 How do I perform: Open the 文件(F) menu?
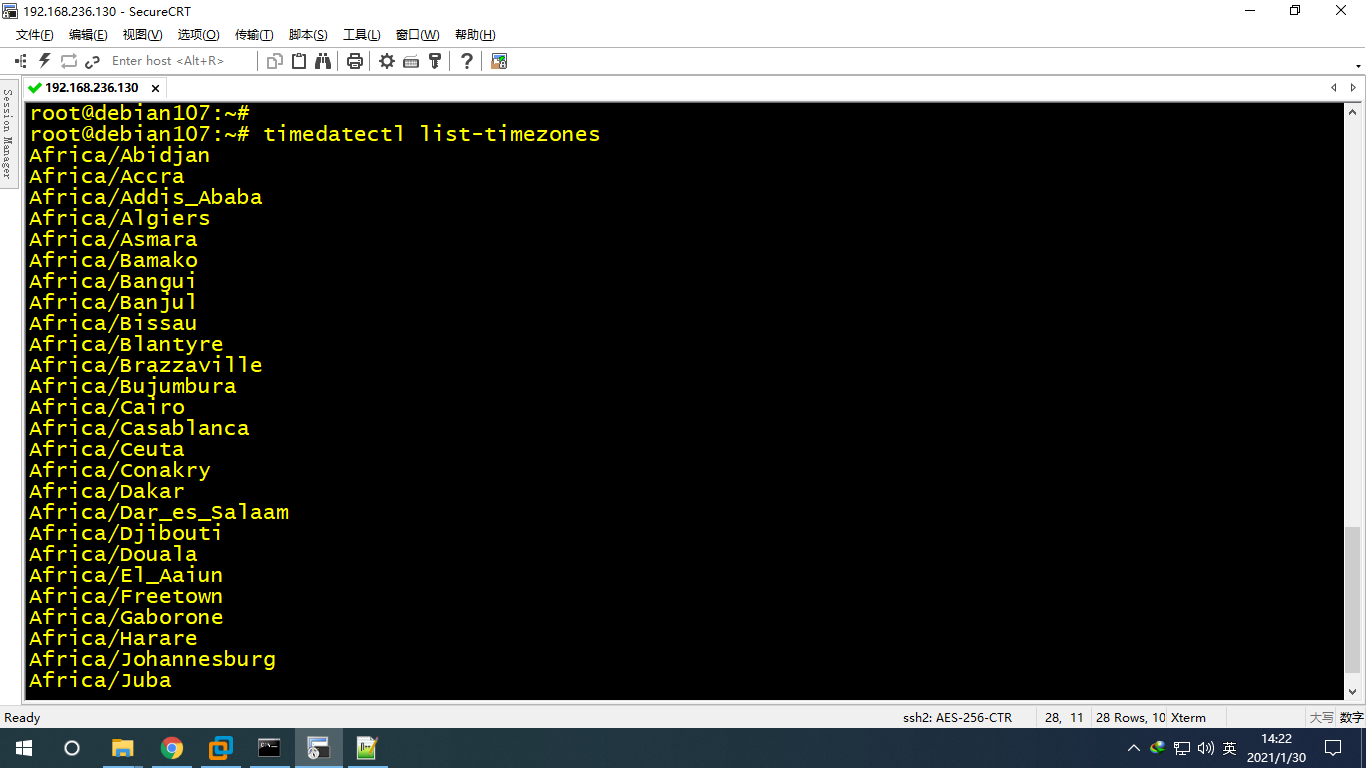click(x=34, y=35)
